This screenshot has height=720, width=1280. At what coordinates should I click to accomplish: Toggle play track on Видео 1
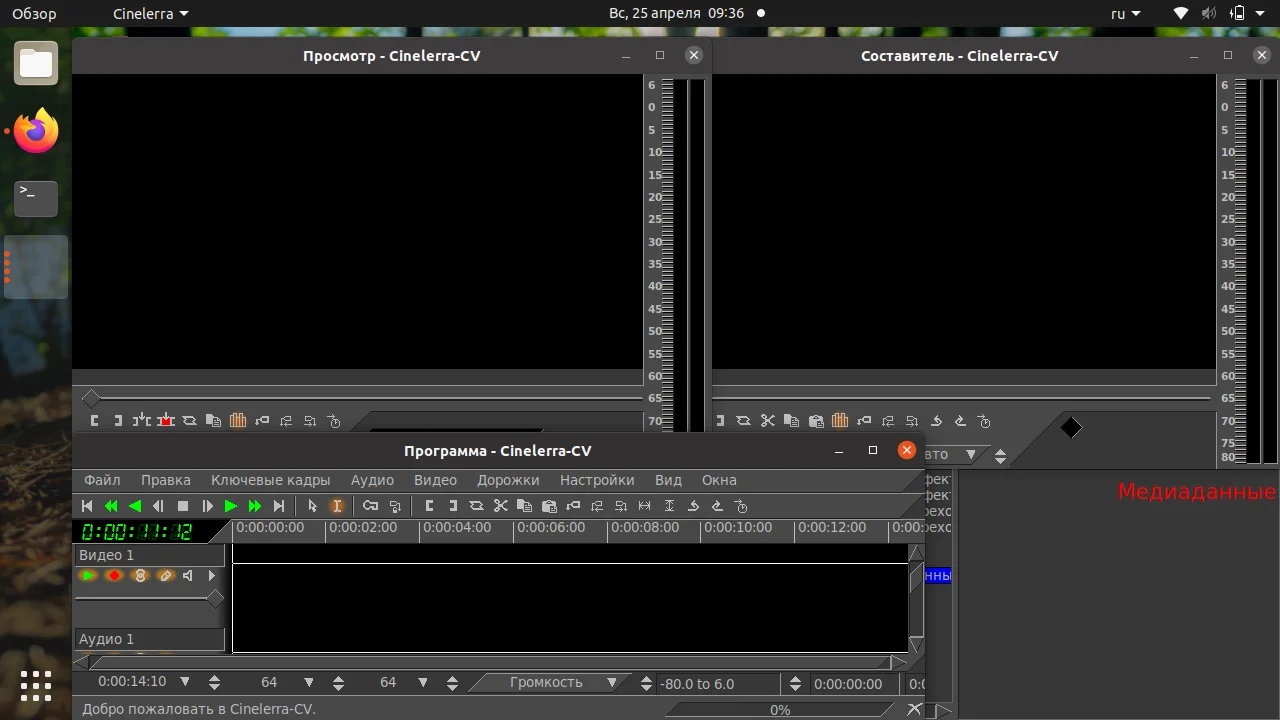[x=88, y=576]
